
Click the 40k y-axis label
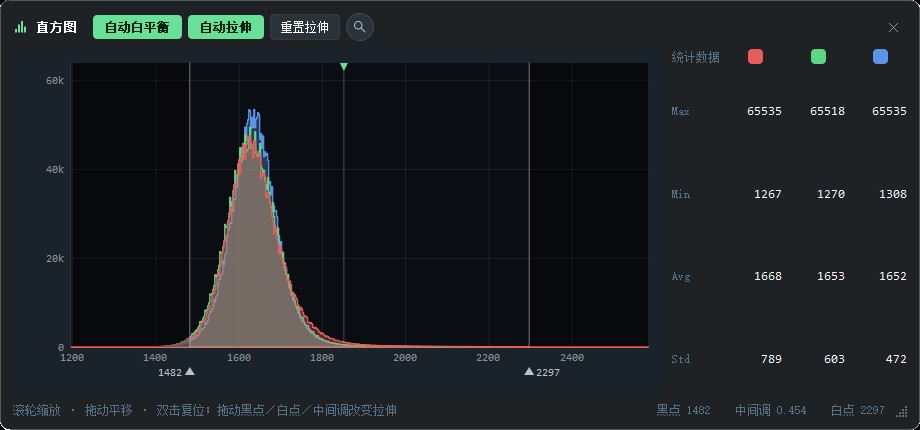pos(55,170)
